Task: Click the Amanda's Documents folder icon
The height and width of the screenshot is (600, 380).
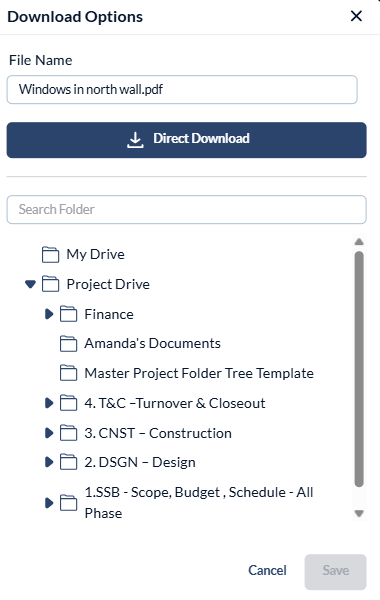Action: [68, 344]
